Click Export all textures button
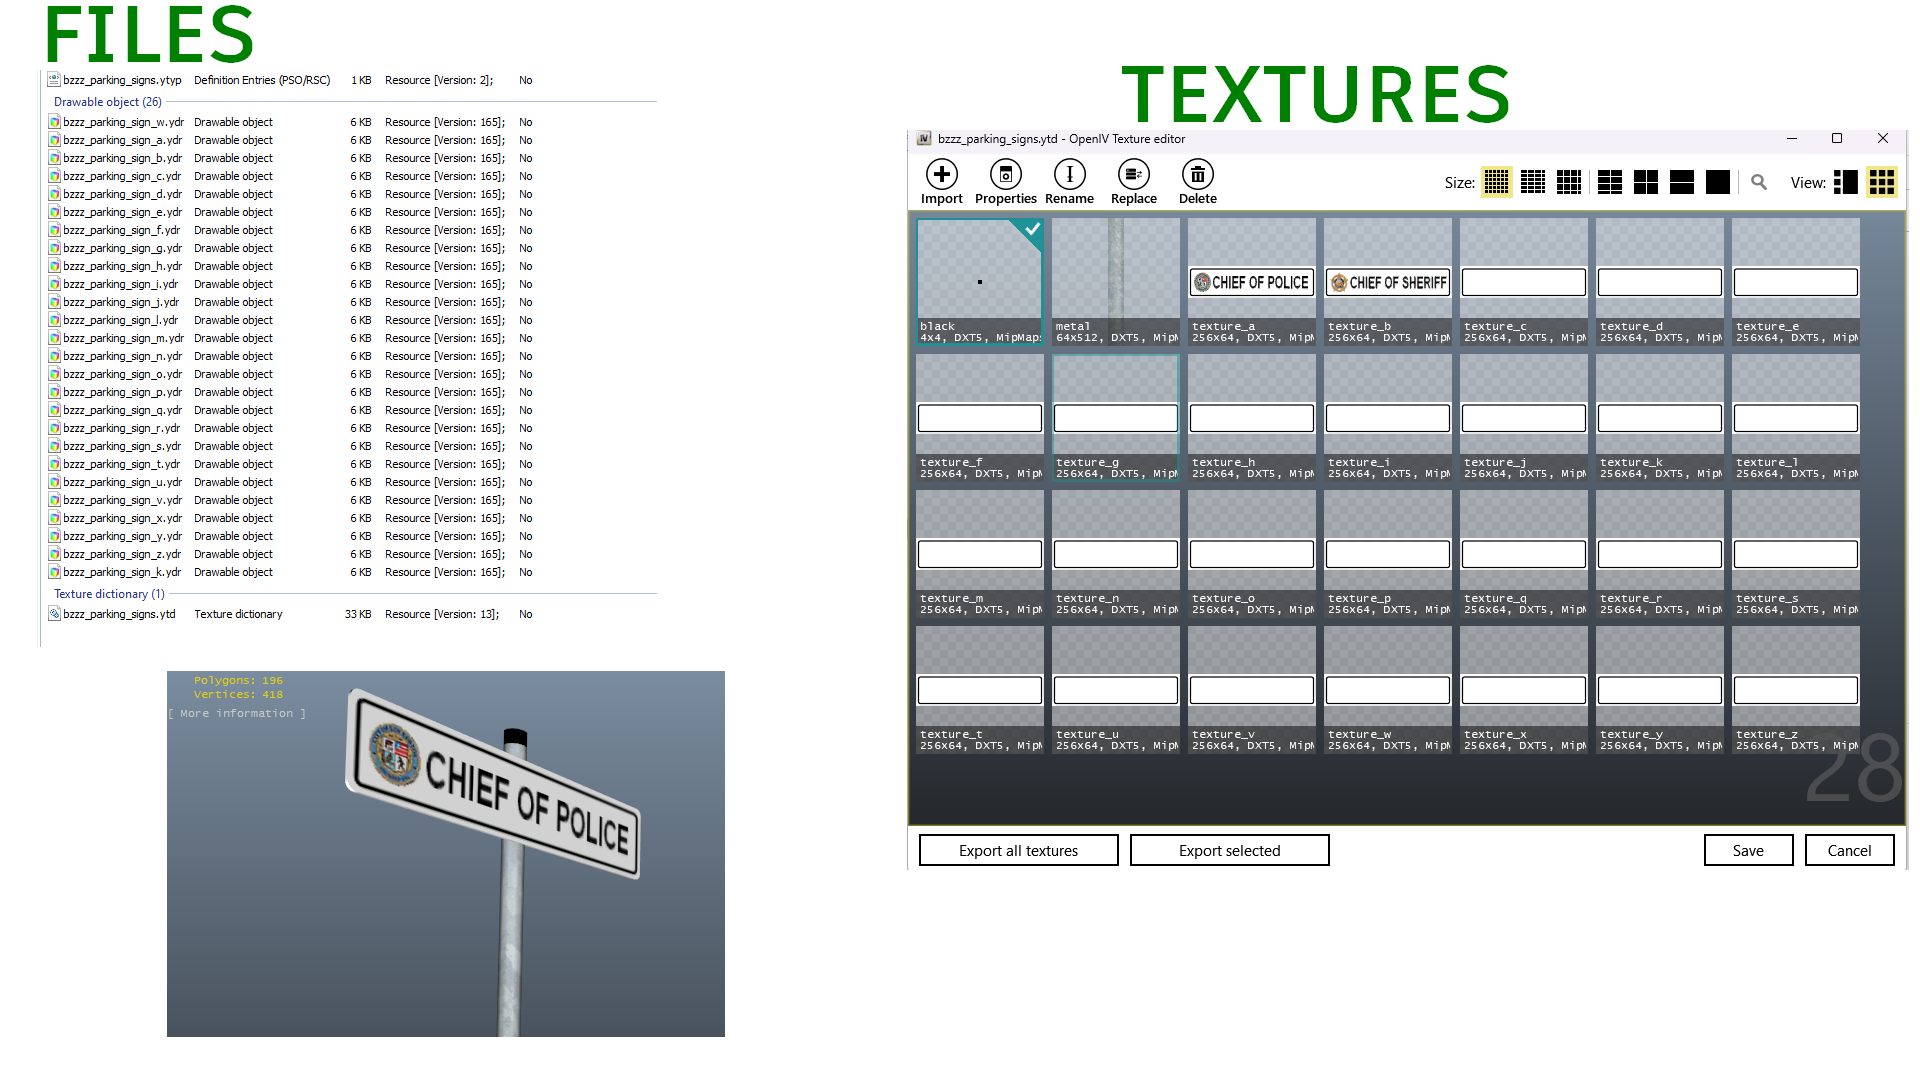This screenshot has height=1080, width=1920. pos(1019,850)
